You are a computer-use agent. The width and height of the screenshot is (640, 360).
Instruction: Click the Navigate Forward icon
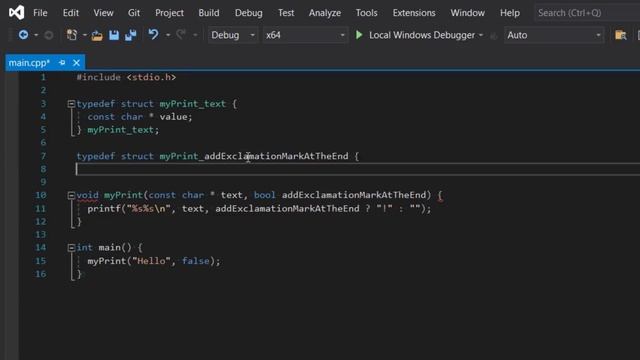(49, 35)
